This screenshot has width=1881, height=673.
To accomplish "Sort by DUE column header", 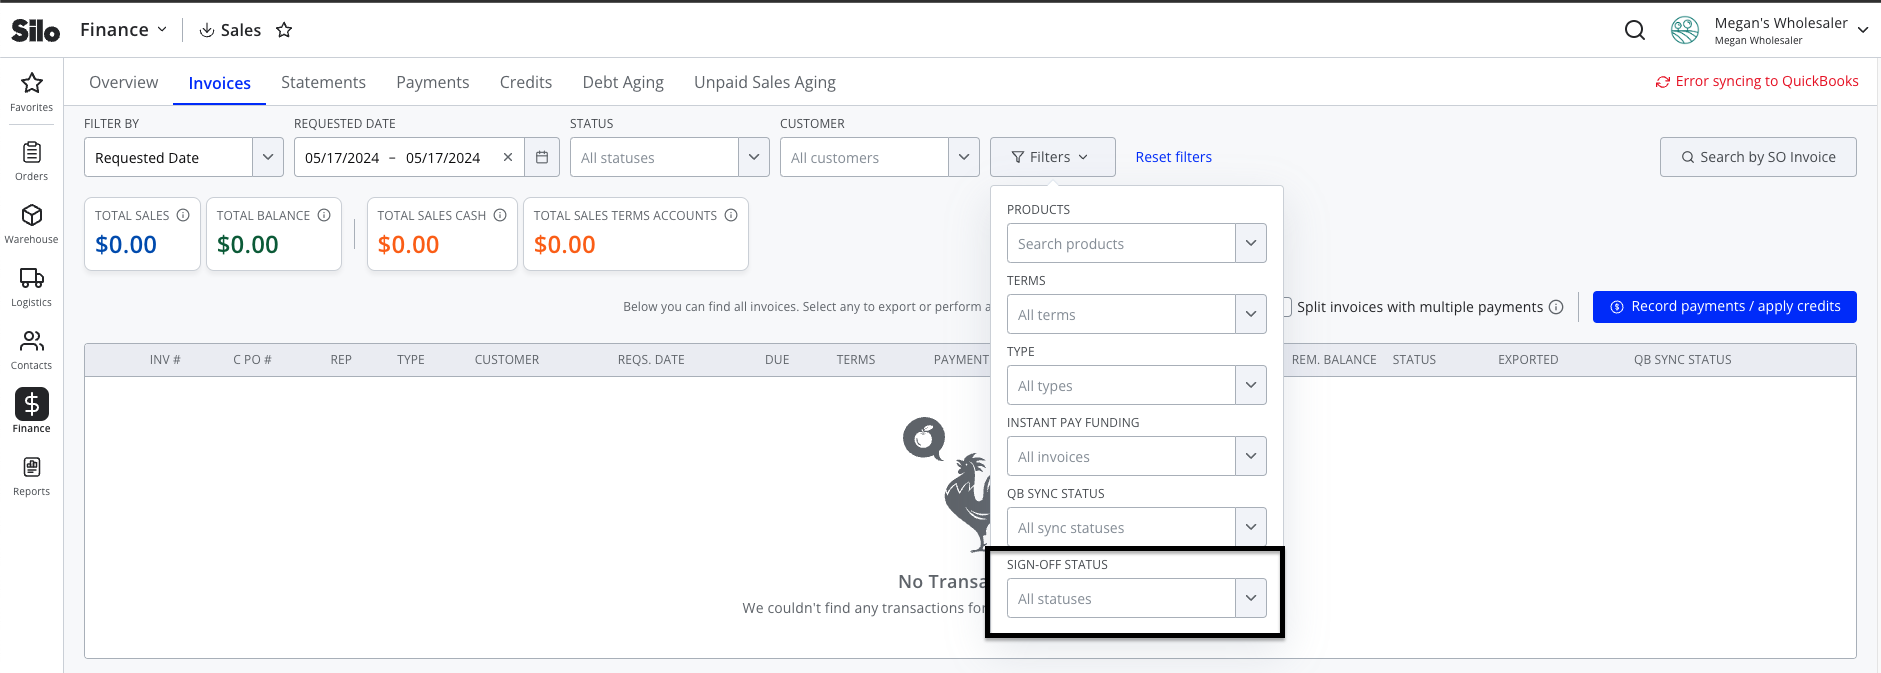I will (x=777, y=360).
